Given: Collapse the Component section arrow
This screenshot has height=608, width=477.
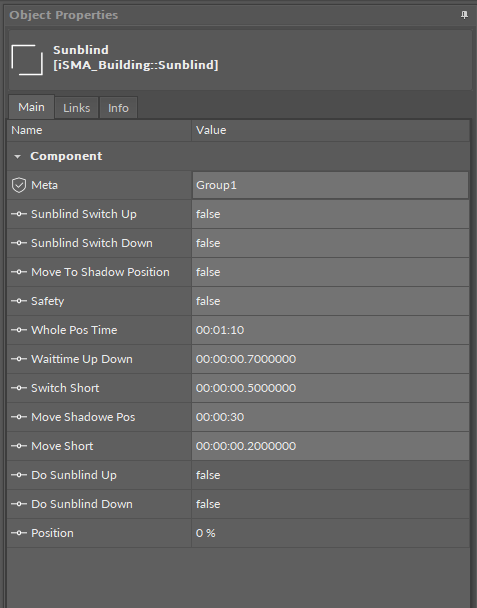Looking at the screenshot, I should tap(17, 157).
